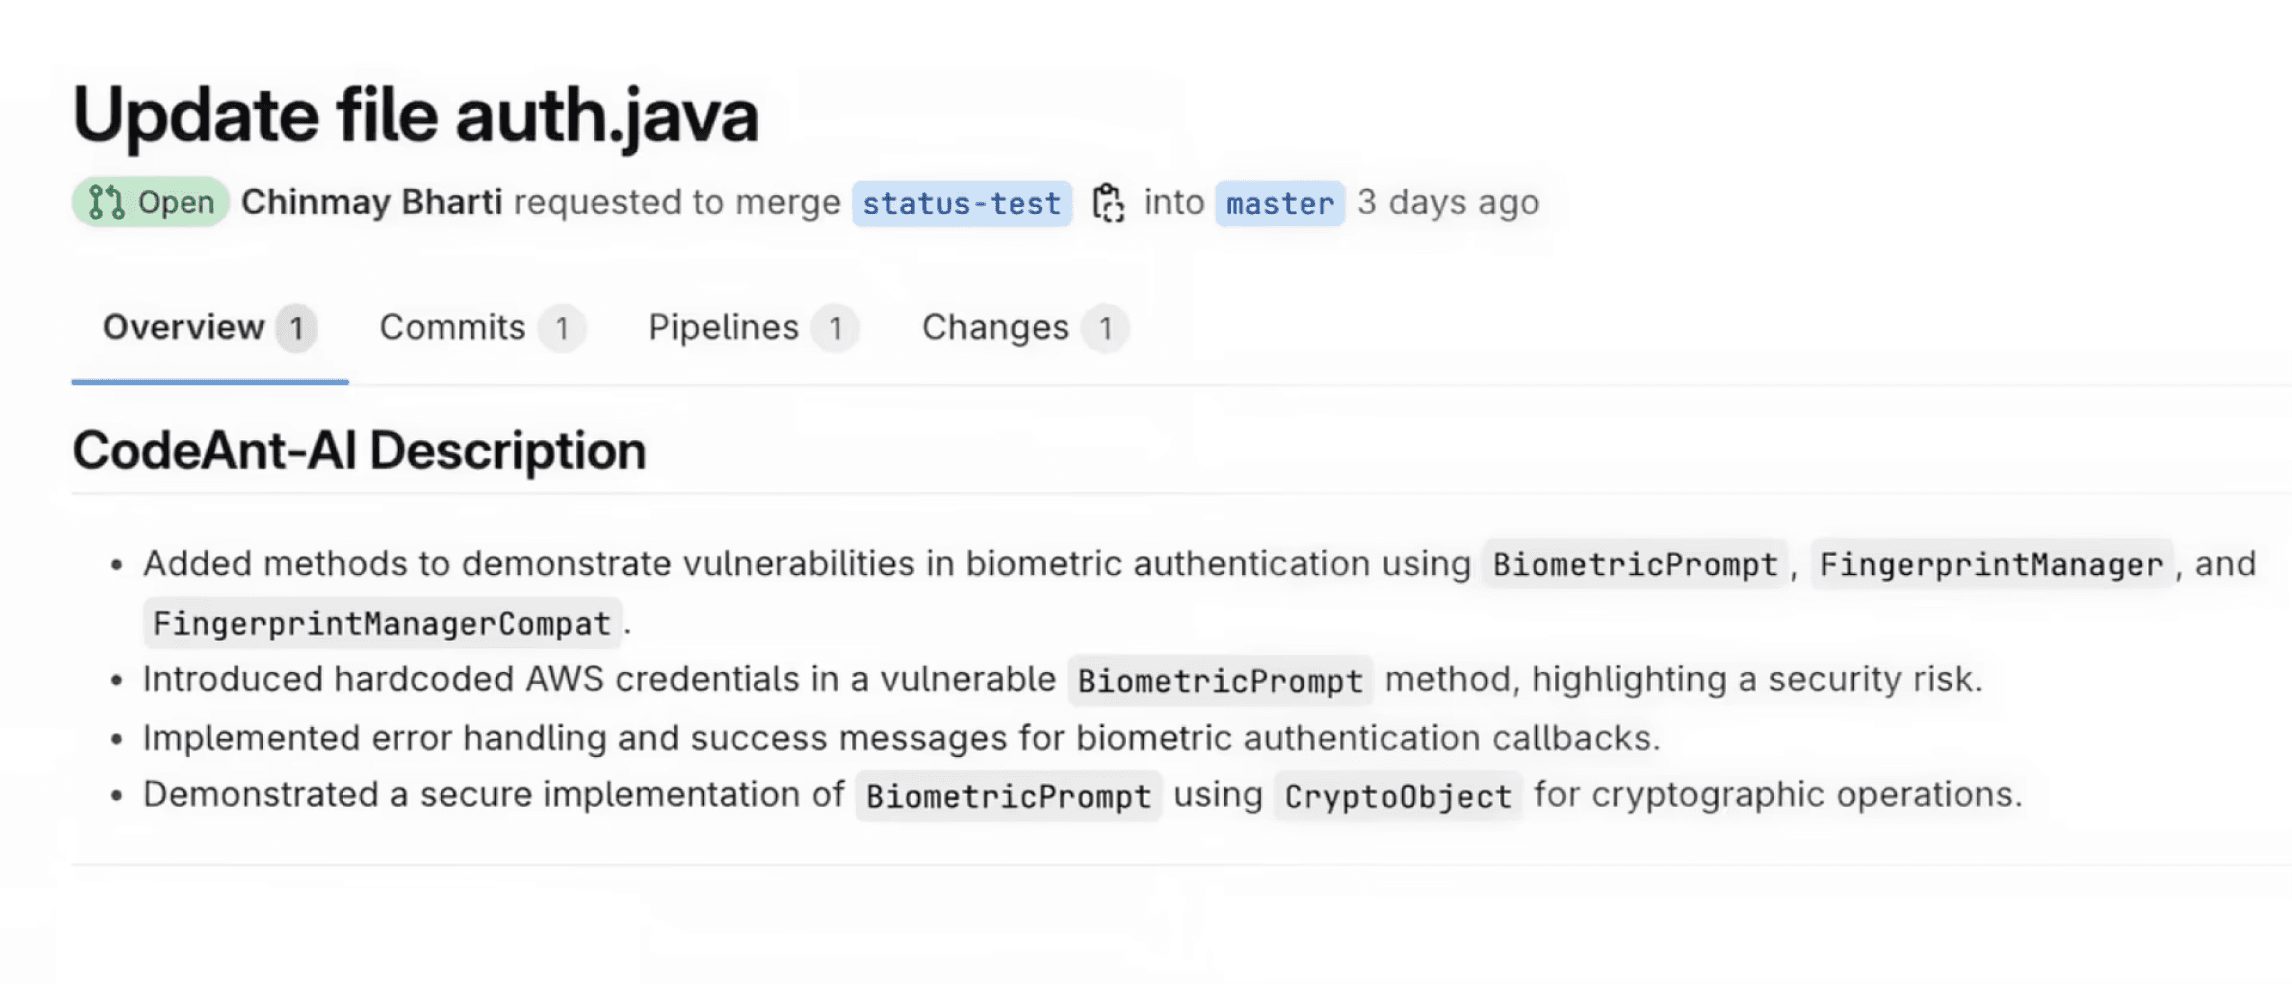
Task: Click the copy branch name icon
Action: click(1108, 203)
